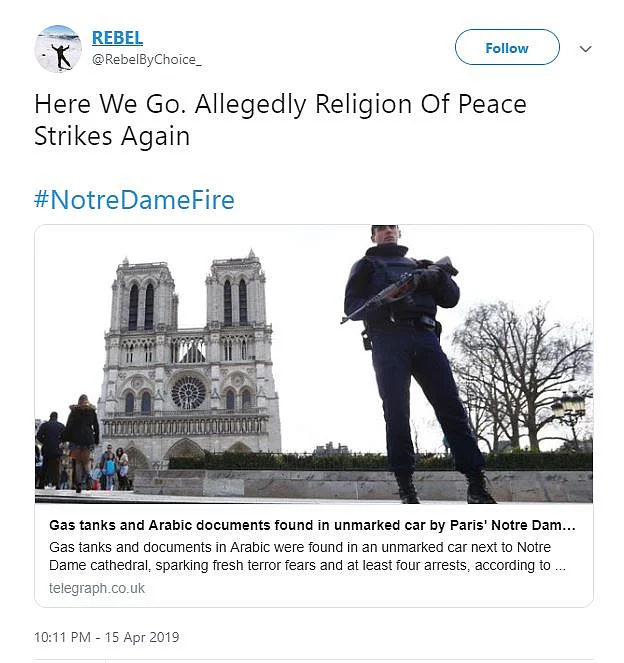This screenshot has width=624, height=663.
Task: Click the "Strikes Again" line of the tweet
Action: click(x=112, y=136)
